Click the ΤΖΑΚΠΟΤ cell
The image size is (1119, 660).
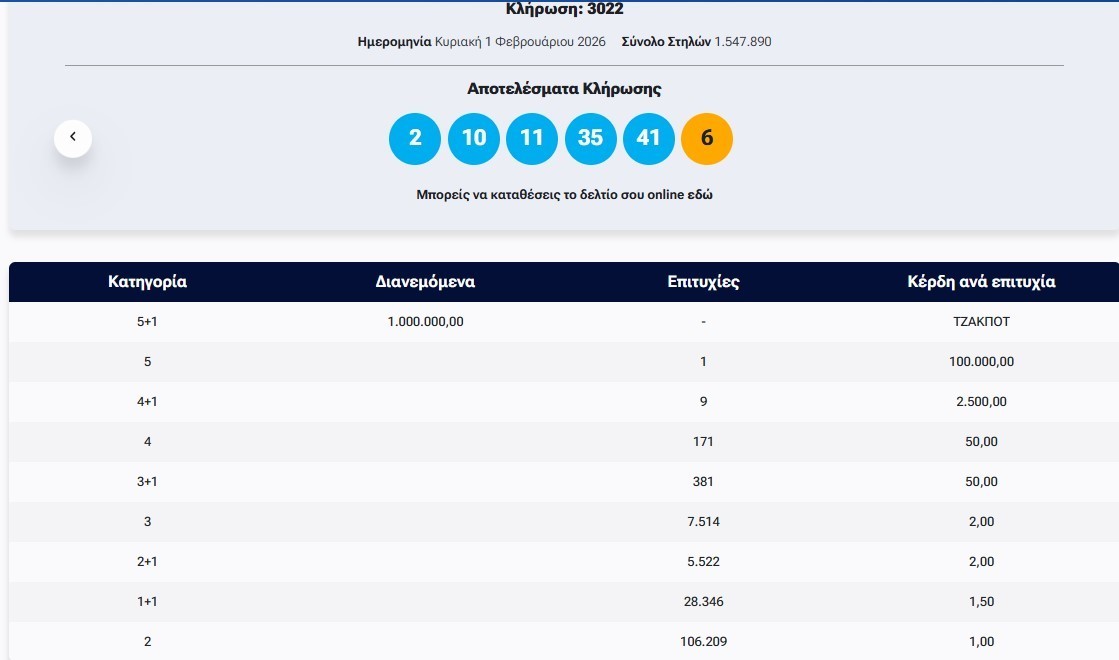[x=981, y=322]
